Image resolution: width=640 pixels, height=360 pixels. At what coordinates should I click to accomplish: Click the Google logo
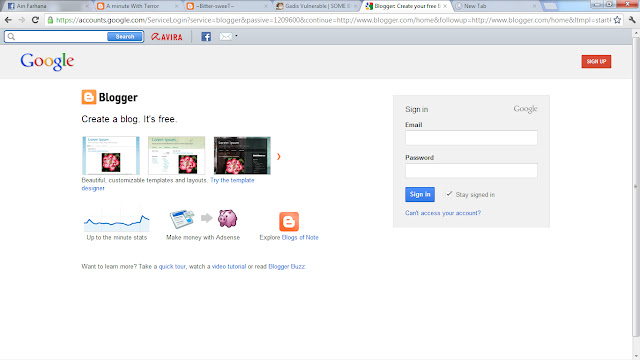[47, 62]
